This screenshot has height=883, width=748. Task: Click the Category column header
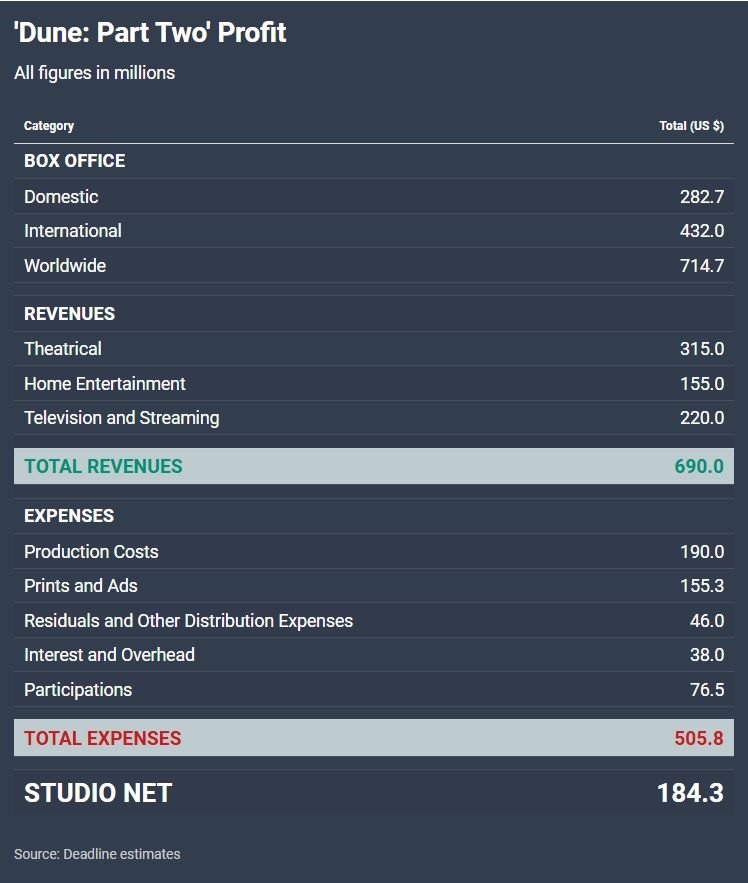[49, 126]
